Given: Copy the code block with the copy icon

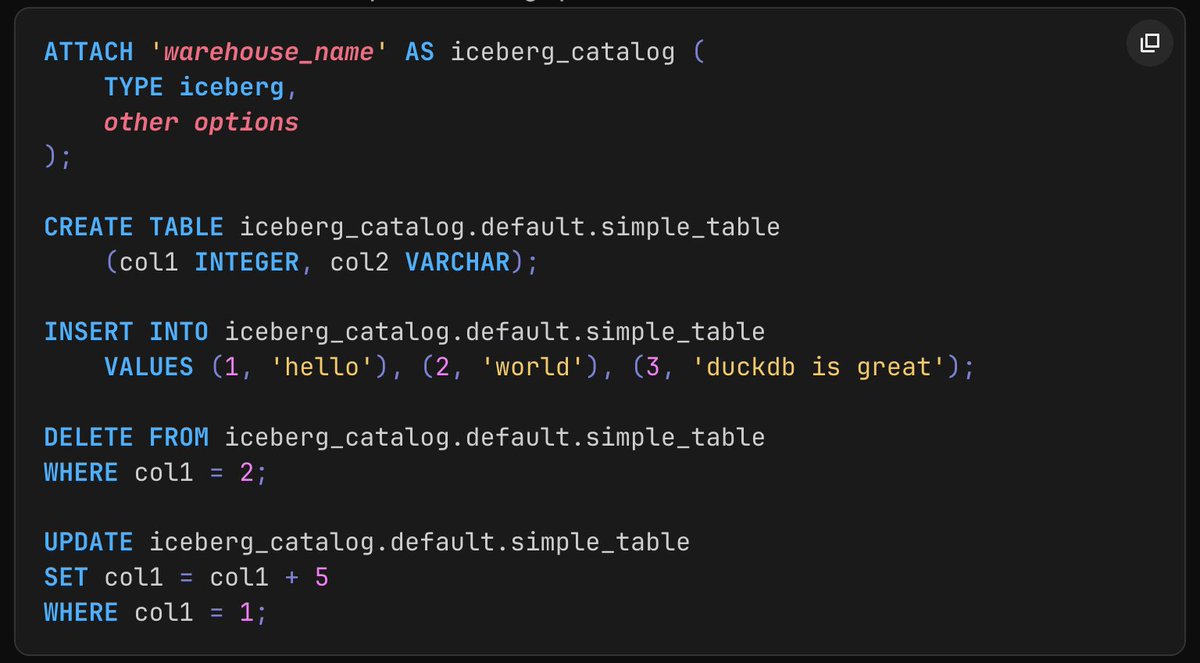Looking at the screenshot, I should click(1150, 43).
